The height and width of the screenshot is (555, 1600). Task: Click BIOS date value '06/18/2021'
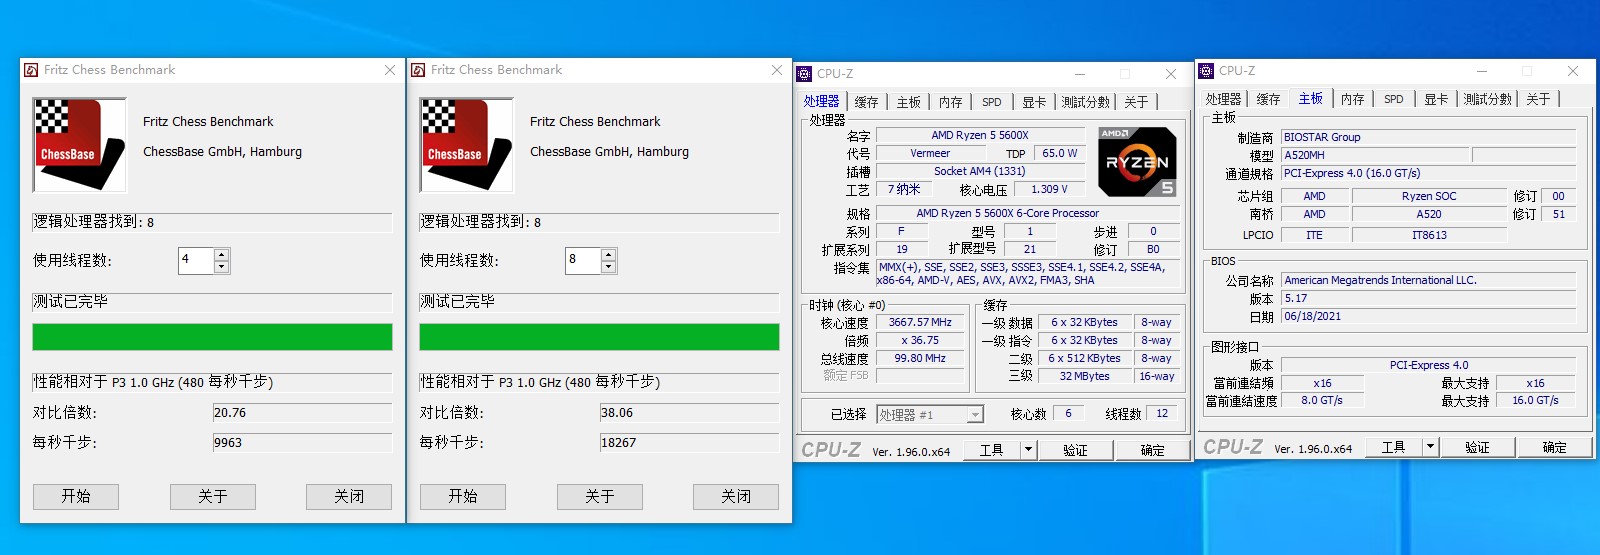1428,316
